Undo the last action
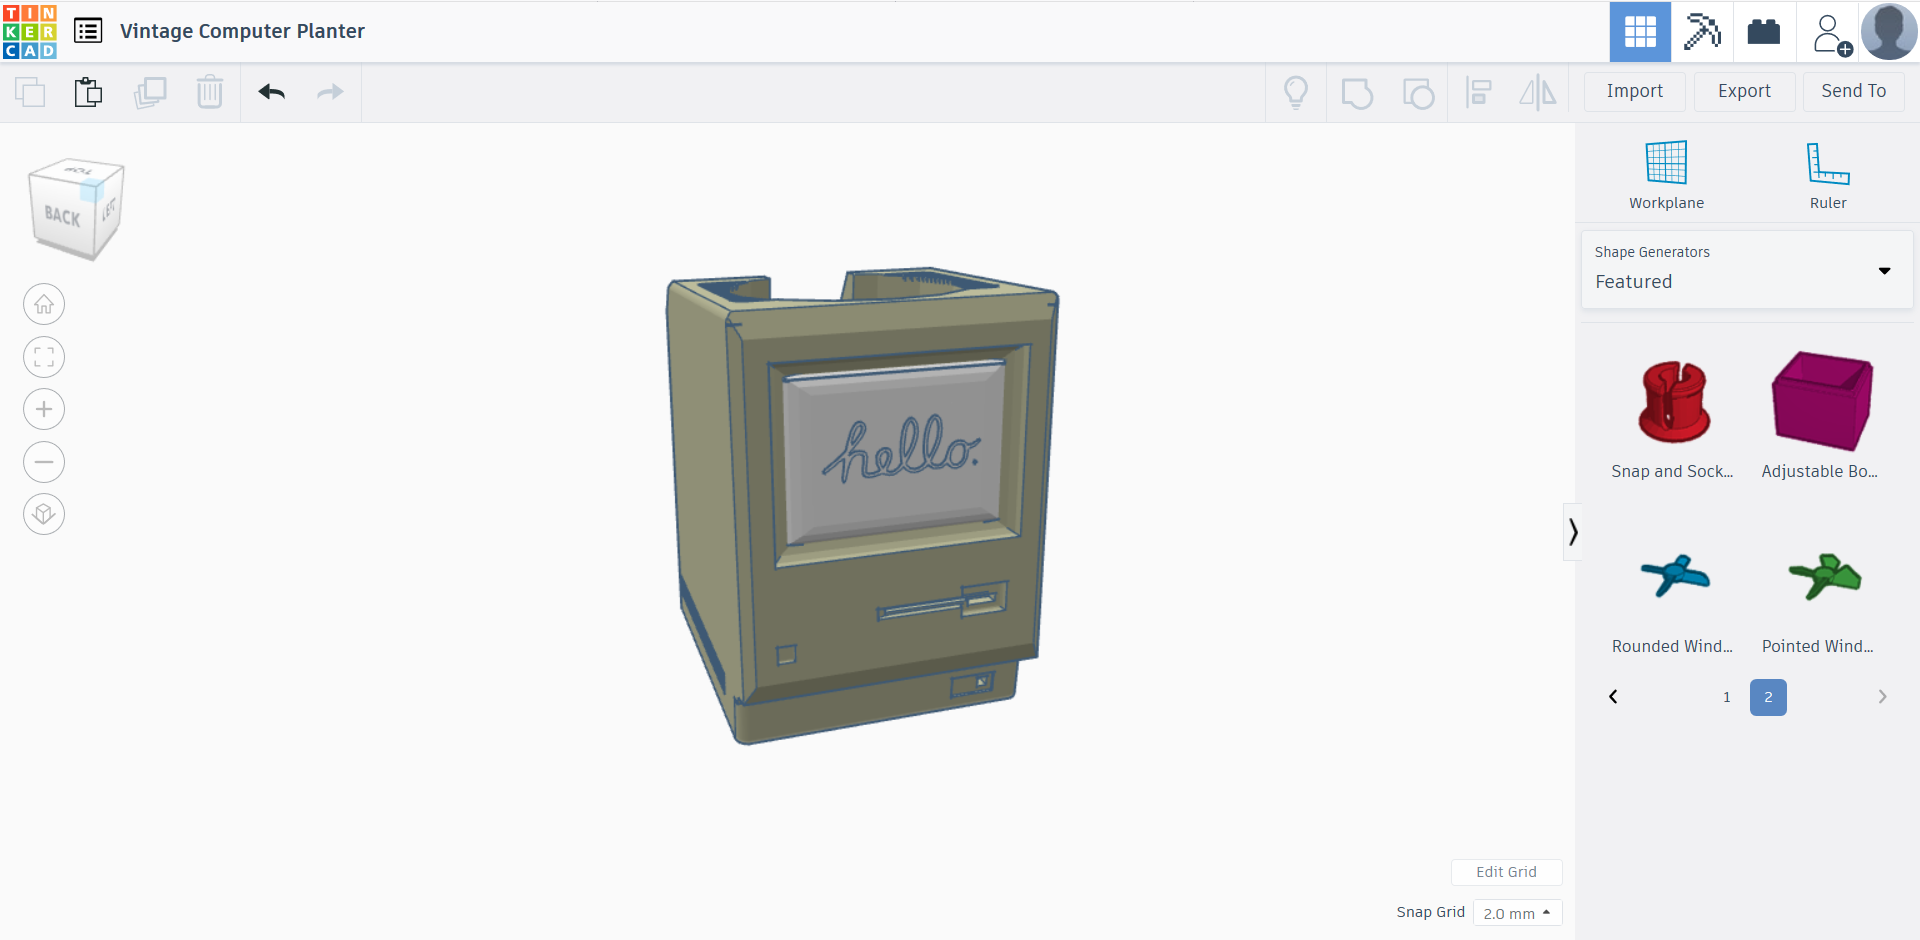Viewport: 1920px width, 940px height. (272, 92)
